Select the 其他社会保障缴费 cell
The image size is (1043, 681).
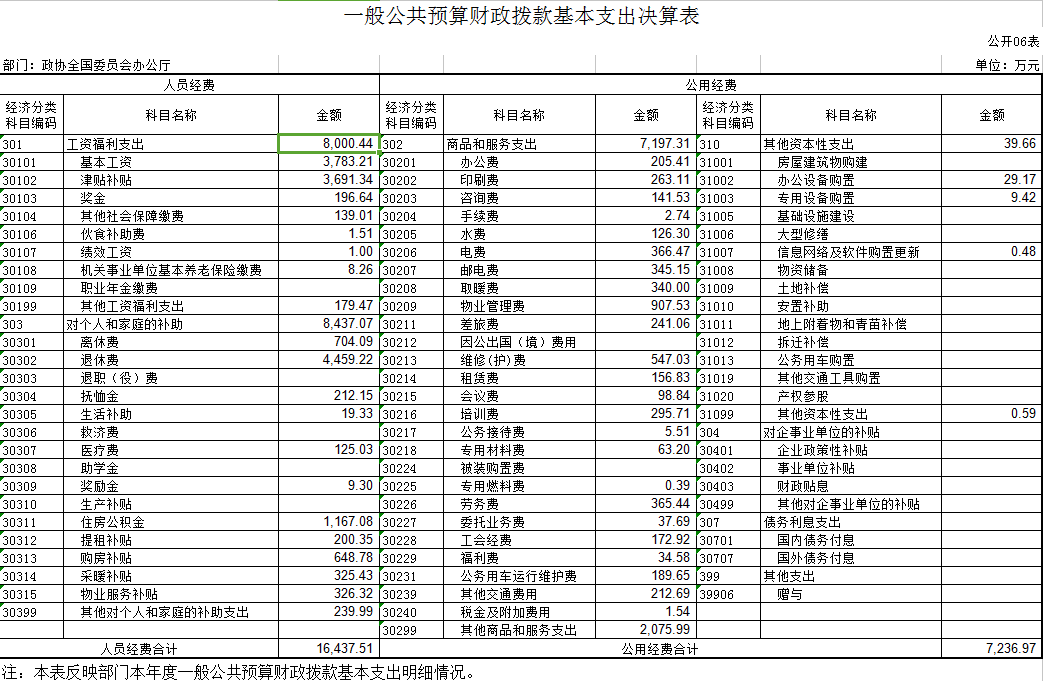pyautogui.click(x=171, y=216)
